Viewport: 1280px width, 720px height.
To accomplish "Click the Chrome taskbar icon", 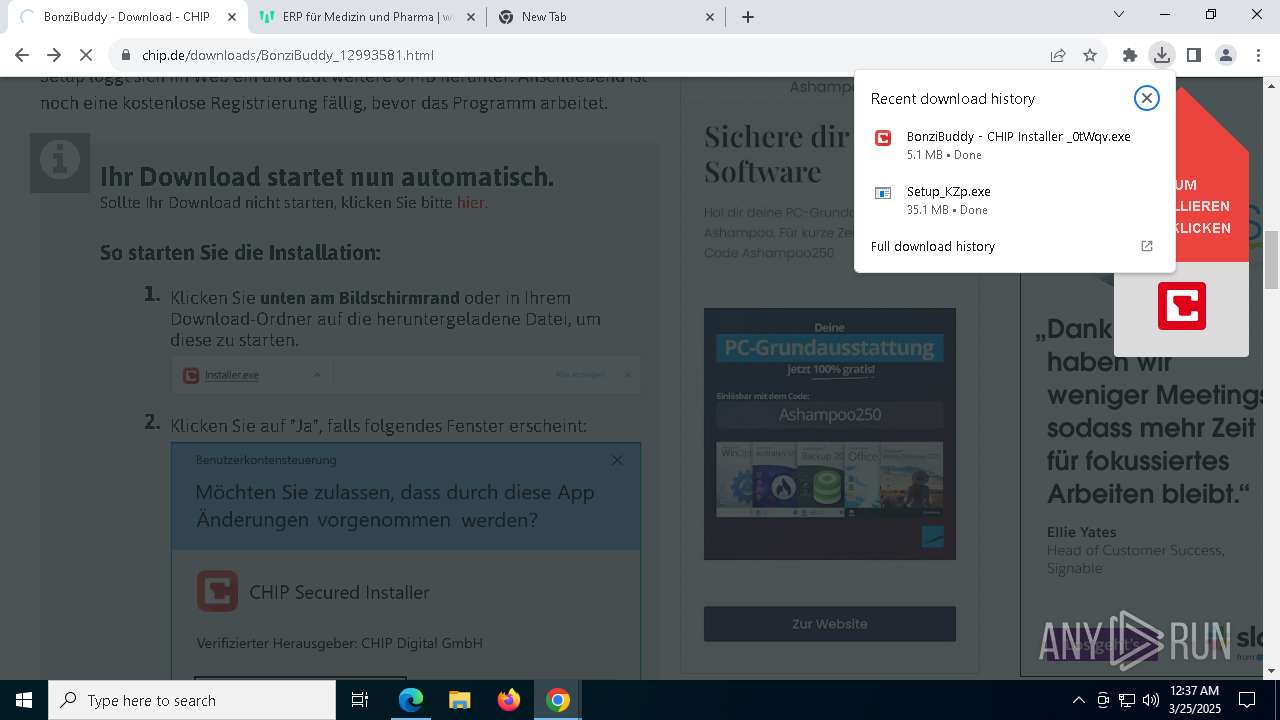I will (x=558, y=700).
